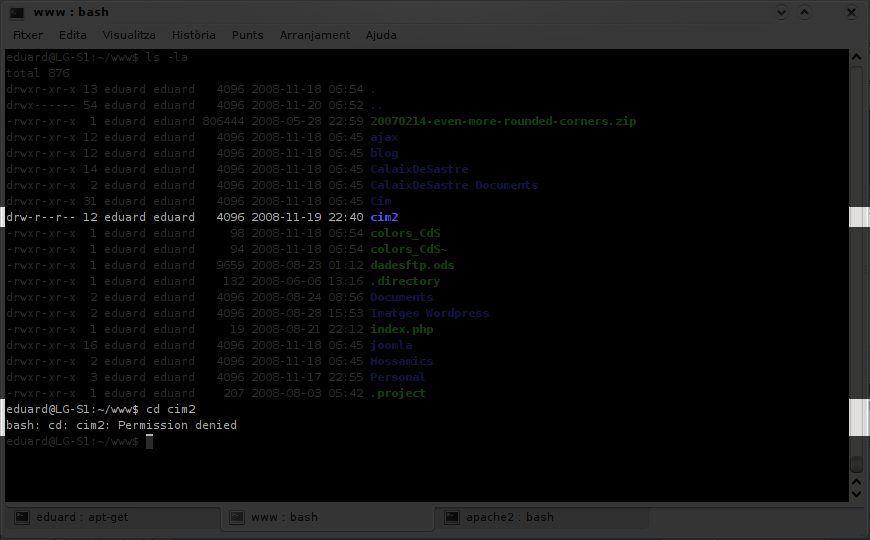Open the Arranjament settings menu
The image size is (870, 540).
pos(315,35)
